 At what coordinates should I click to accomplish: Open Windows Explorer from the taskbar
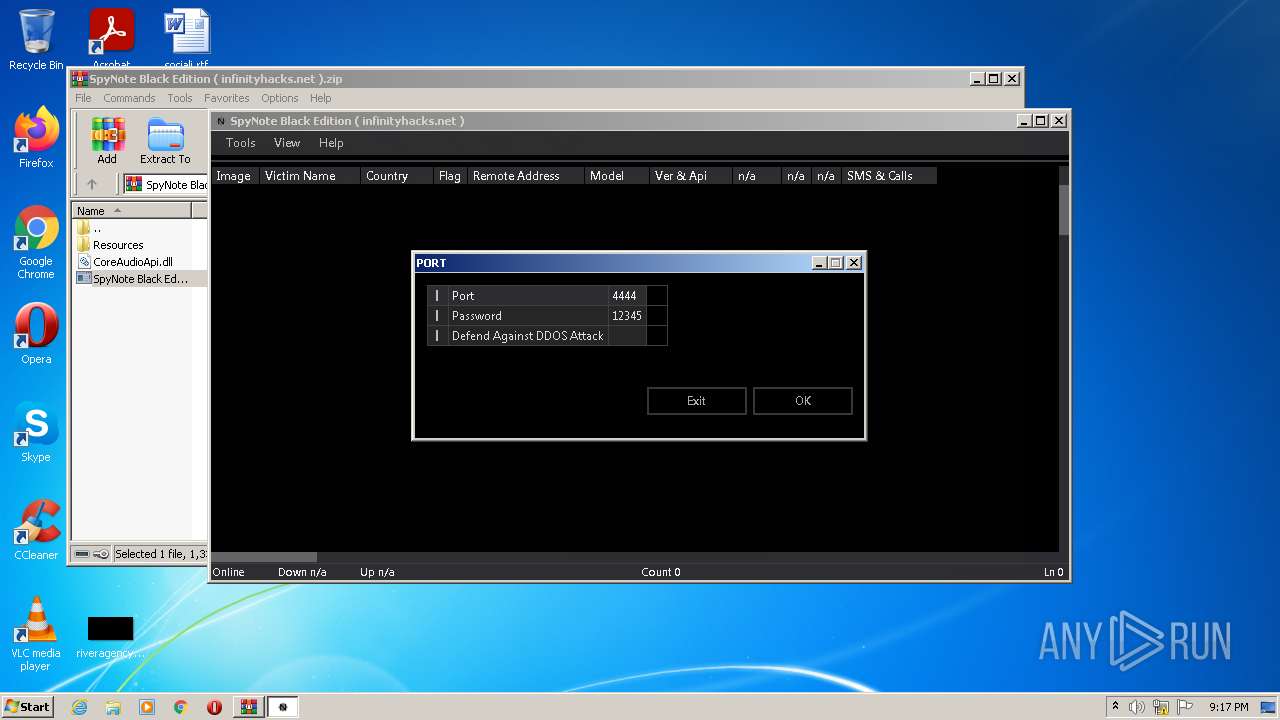click(x=113, y=707)
